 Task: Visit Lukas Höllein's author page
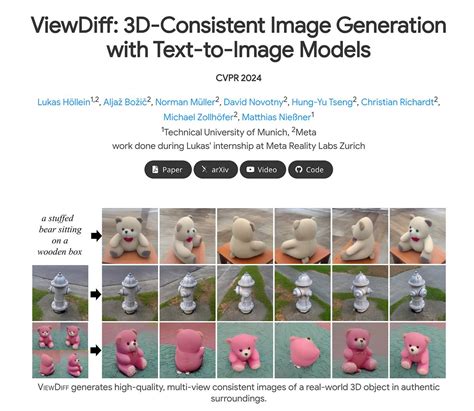click(x=64, y=102)
